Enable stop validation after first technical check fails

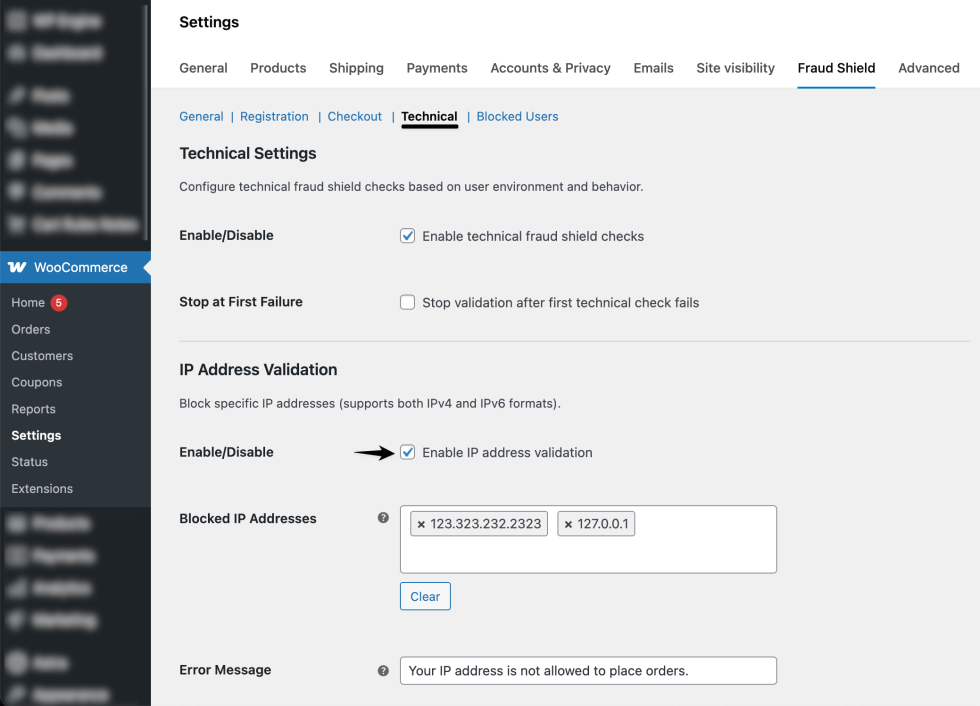tap(408, 302)
